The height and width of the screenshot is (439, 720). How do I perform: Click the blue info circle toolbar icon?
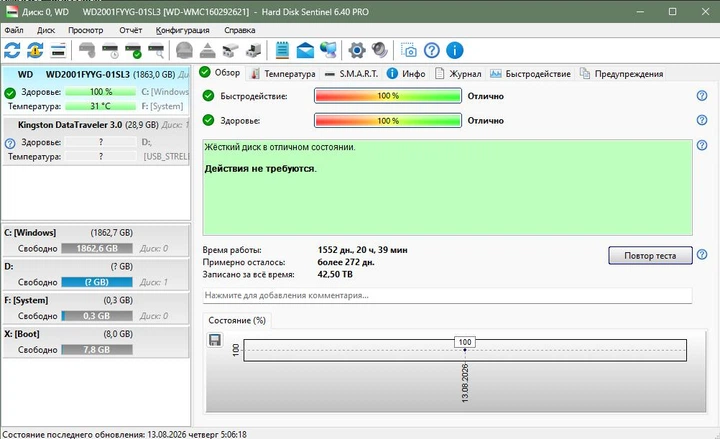pos(455,50)
